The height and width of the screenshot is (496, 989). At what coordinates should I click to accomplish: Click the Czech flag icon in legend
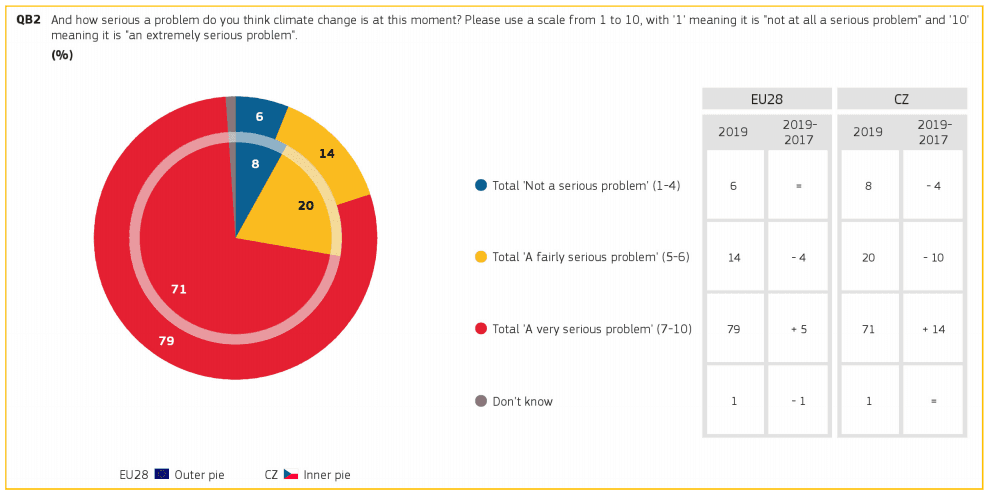pos(291,474)
